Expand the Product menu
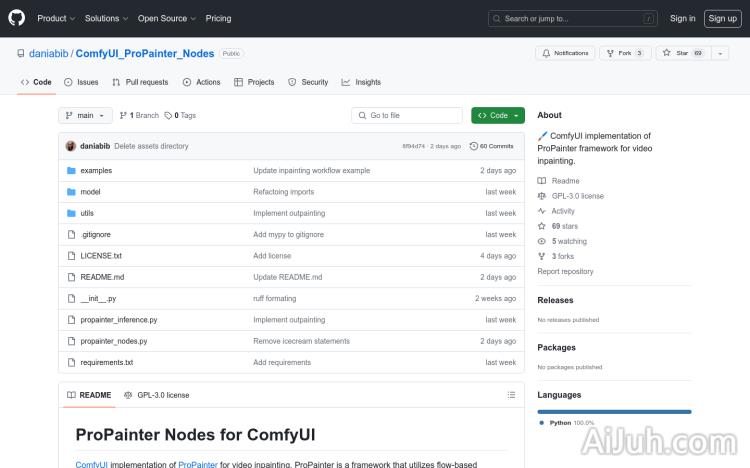 click(x=56, y=18)
